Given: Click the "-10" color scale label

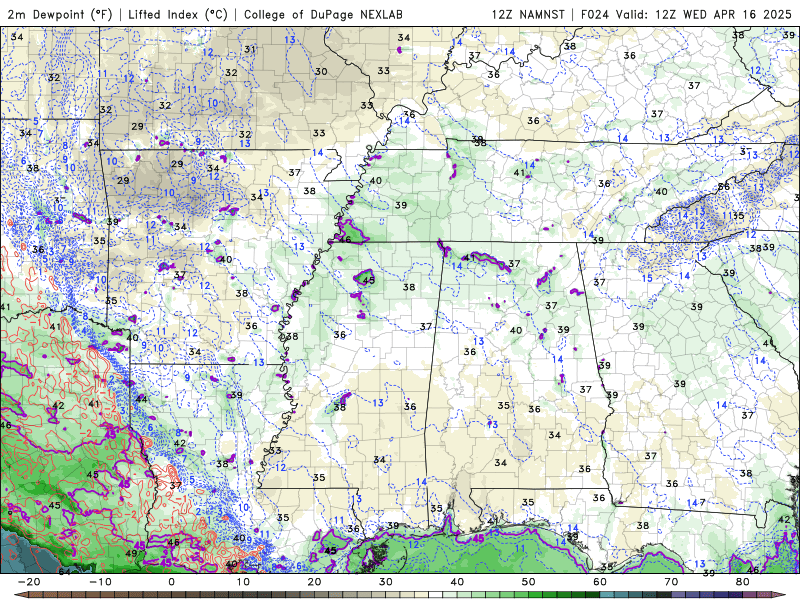Looking at the screenshot, I should click(x=100, y=582).
